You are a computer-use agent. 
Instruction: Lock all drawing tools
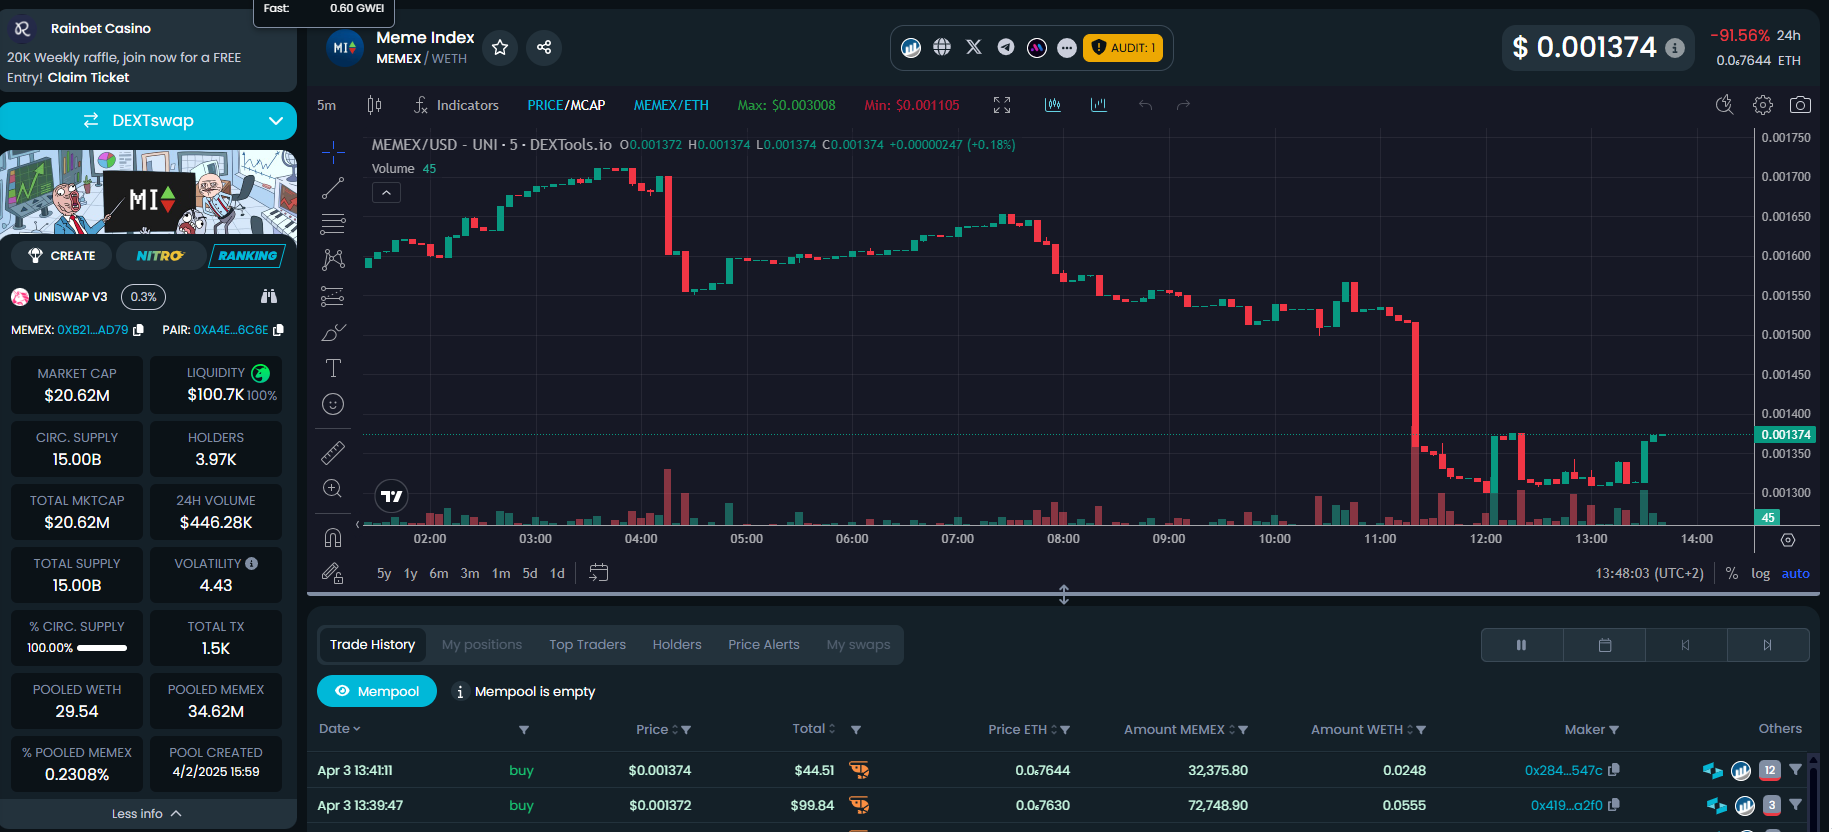coord(333,574)
